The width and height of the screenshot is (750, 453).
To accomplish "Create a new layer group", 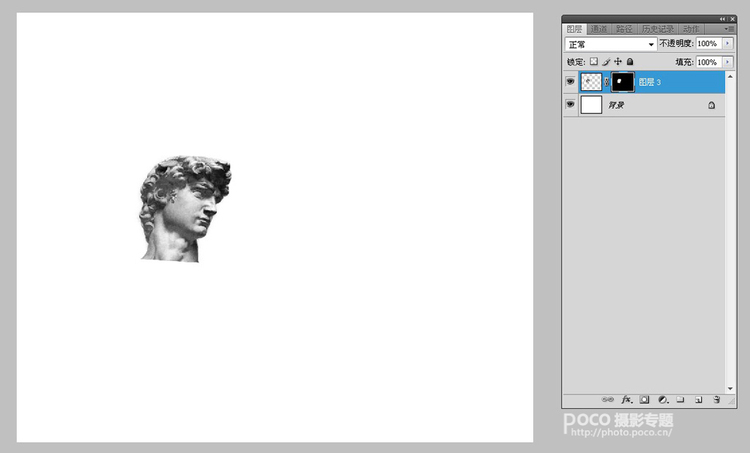I will coord(680,399).
